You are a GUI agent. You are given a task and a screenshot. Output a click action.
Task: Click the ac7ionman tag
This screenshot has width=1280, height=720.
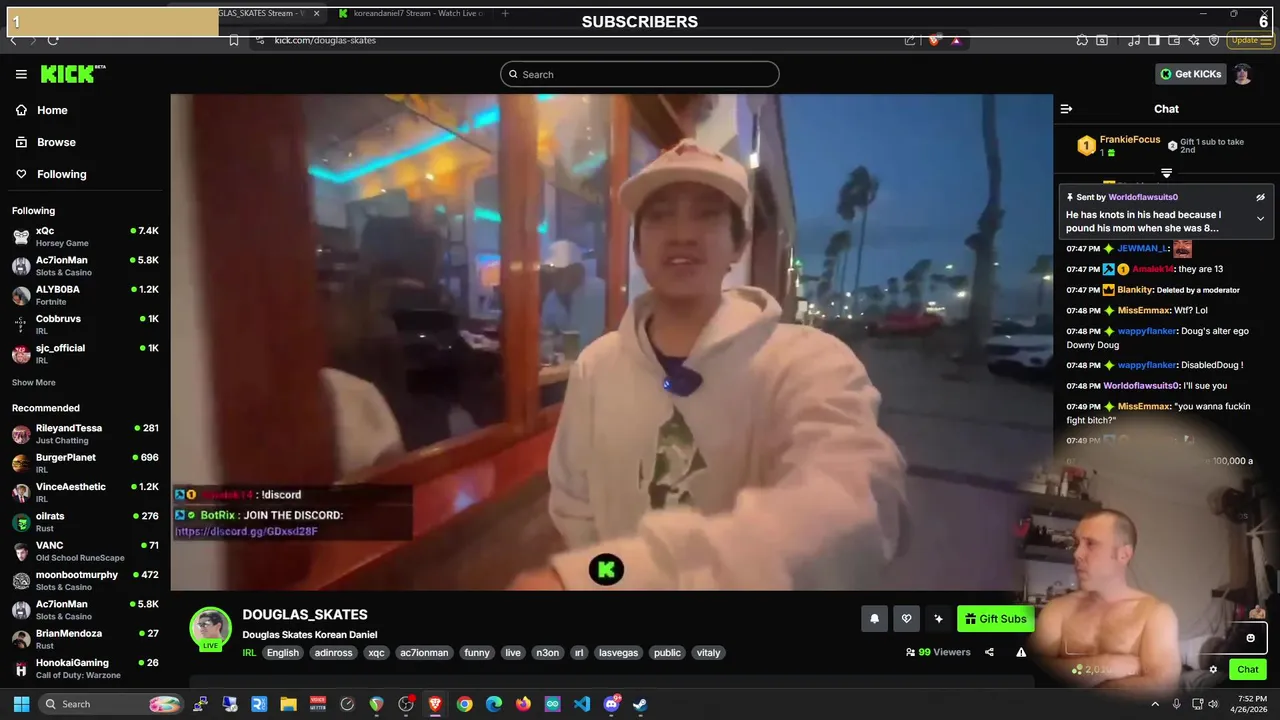click(424, 653)
